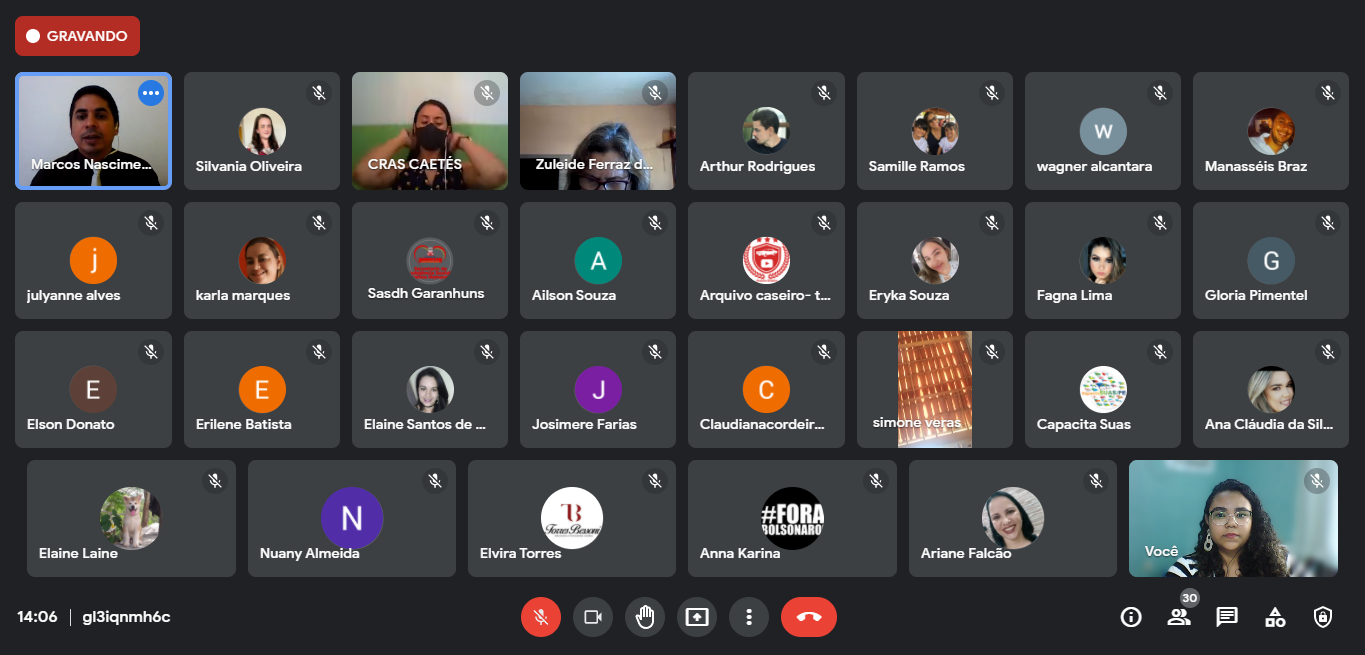Click the Anna Karina participant tile

pos(791,518)
